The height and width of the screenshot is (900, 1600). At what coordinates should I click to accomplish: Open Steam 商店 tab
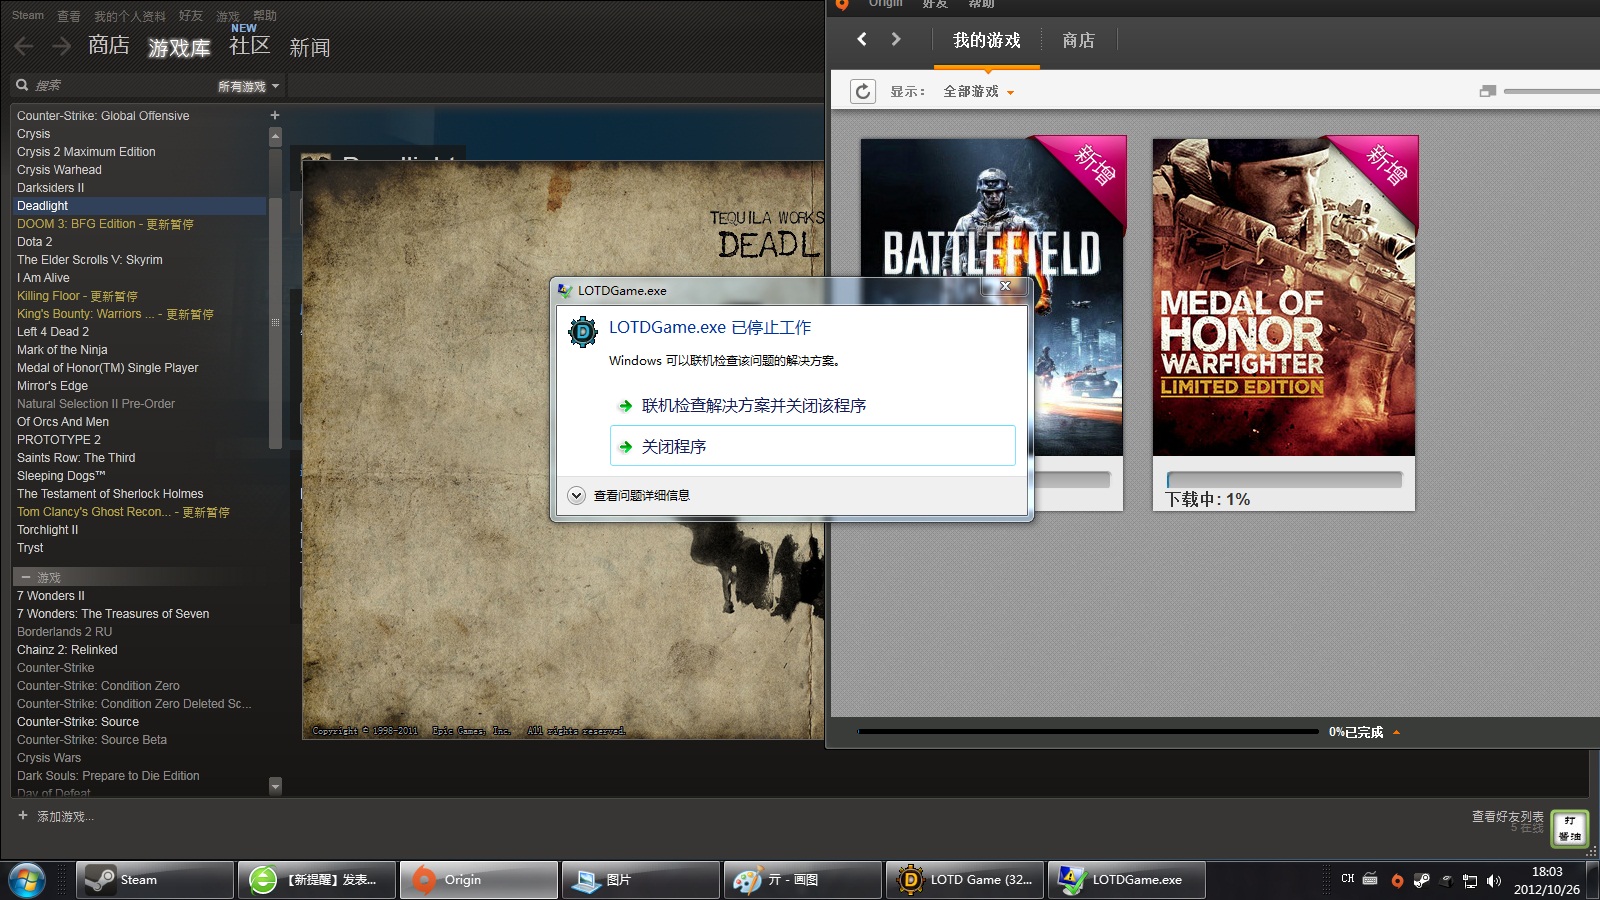pyautogui.click(x=108, y=45)
